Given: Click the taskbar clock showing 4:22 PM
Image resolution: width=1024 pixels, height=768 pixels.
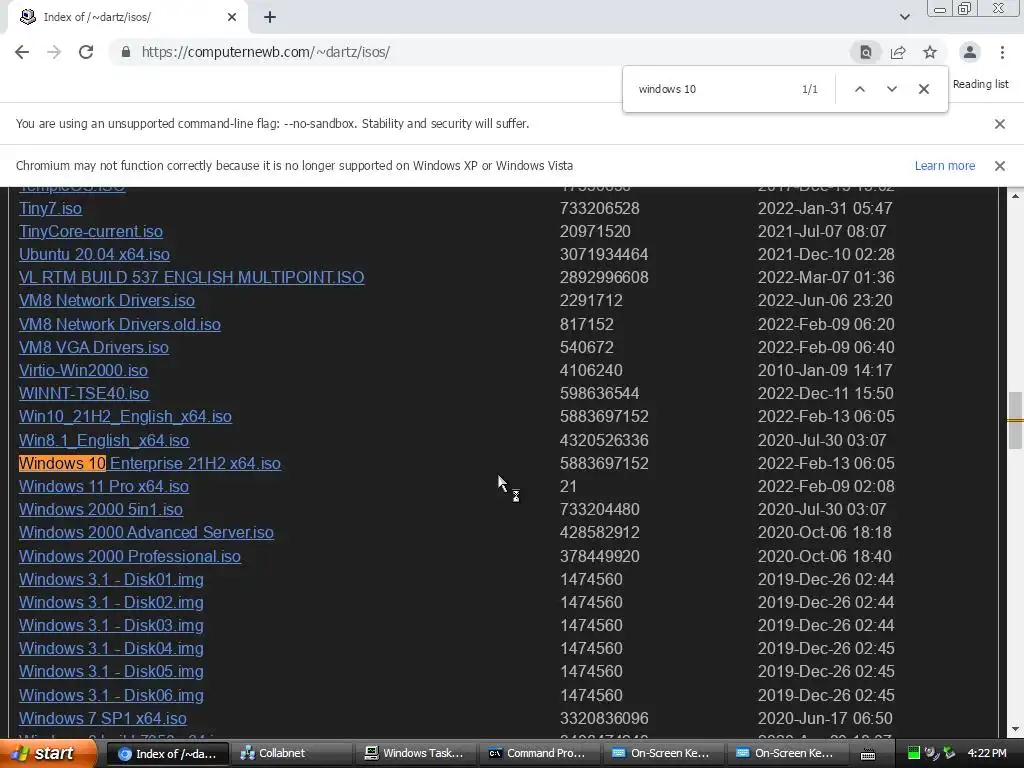Looking at the screenshot, I should point(987,754).
